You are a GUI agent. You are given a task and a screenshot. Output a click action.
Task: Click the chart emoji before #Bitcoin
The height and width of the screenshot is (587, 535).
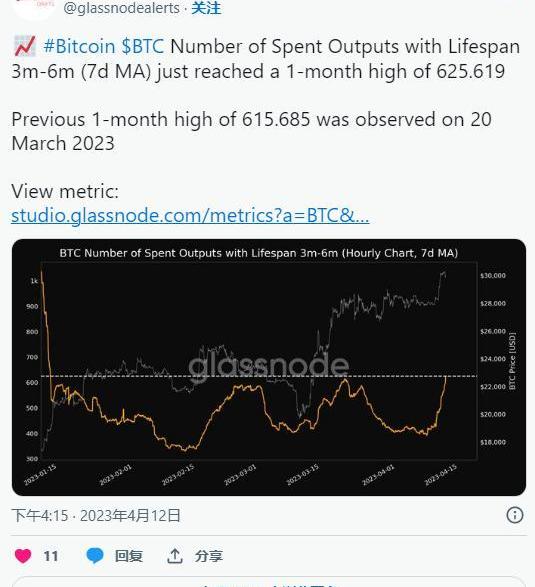tap(25, 46)
